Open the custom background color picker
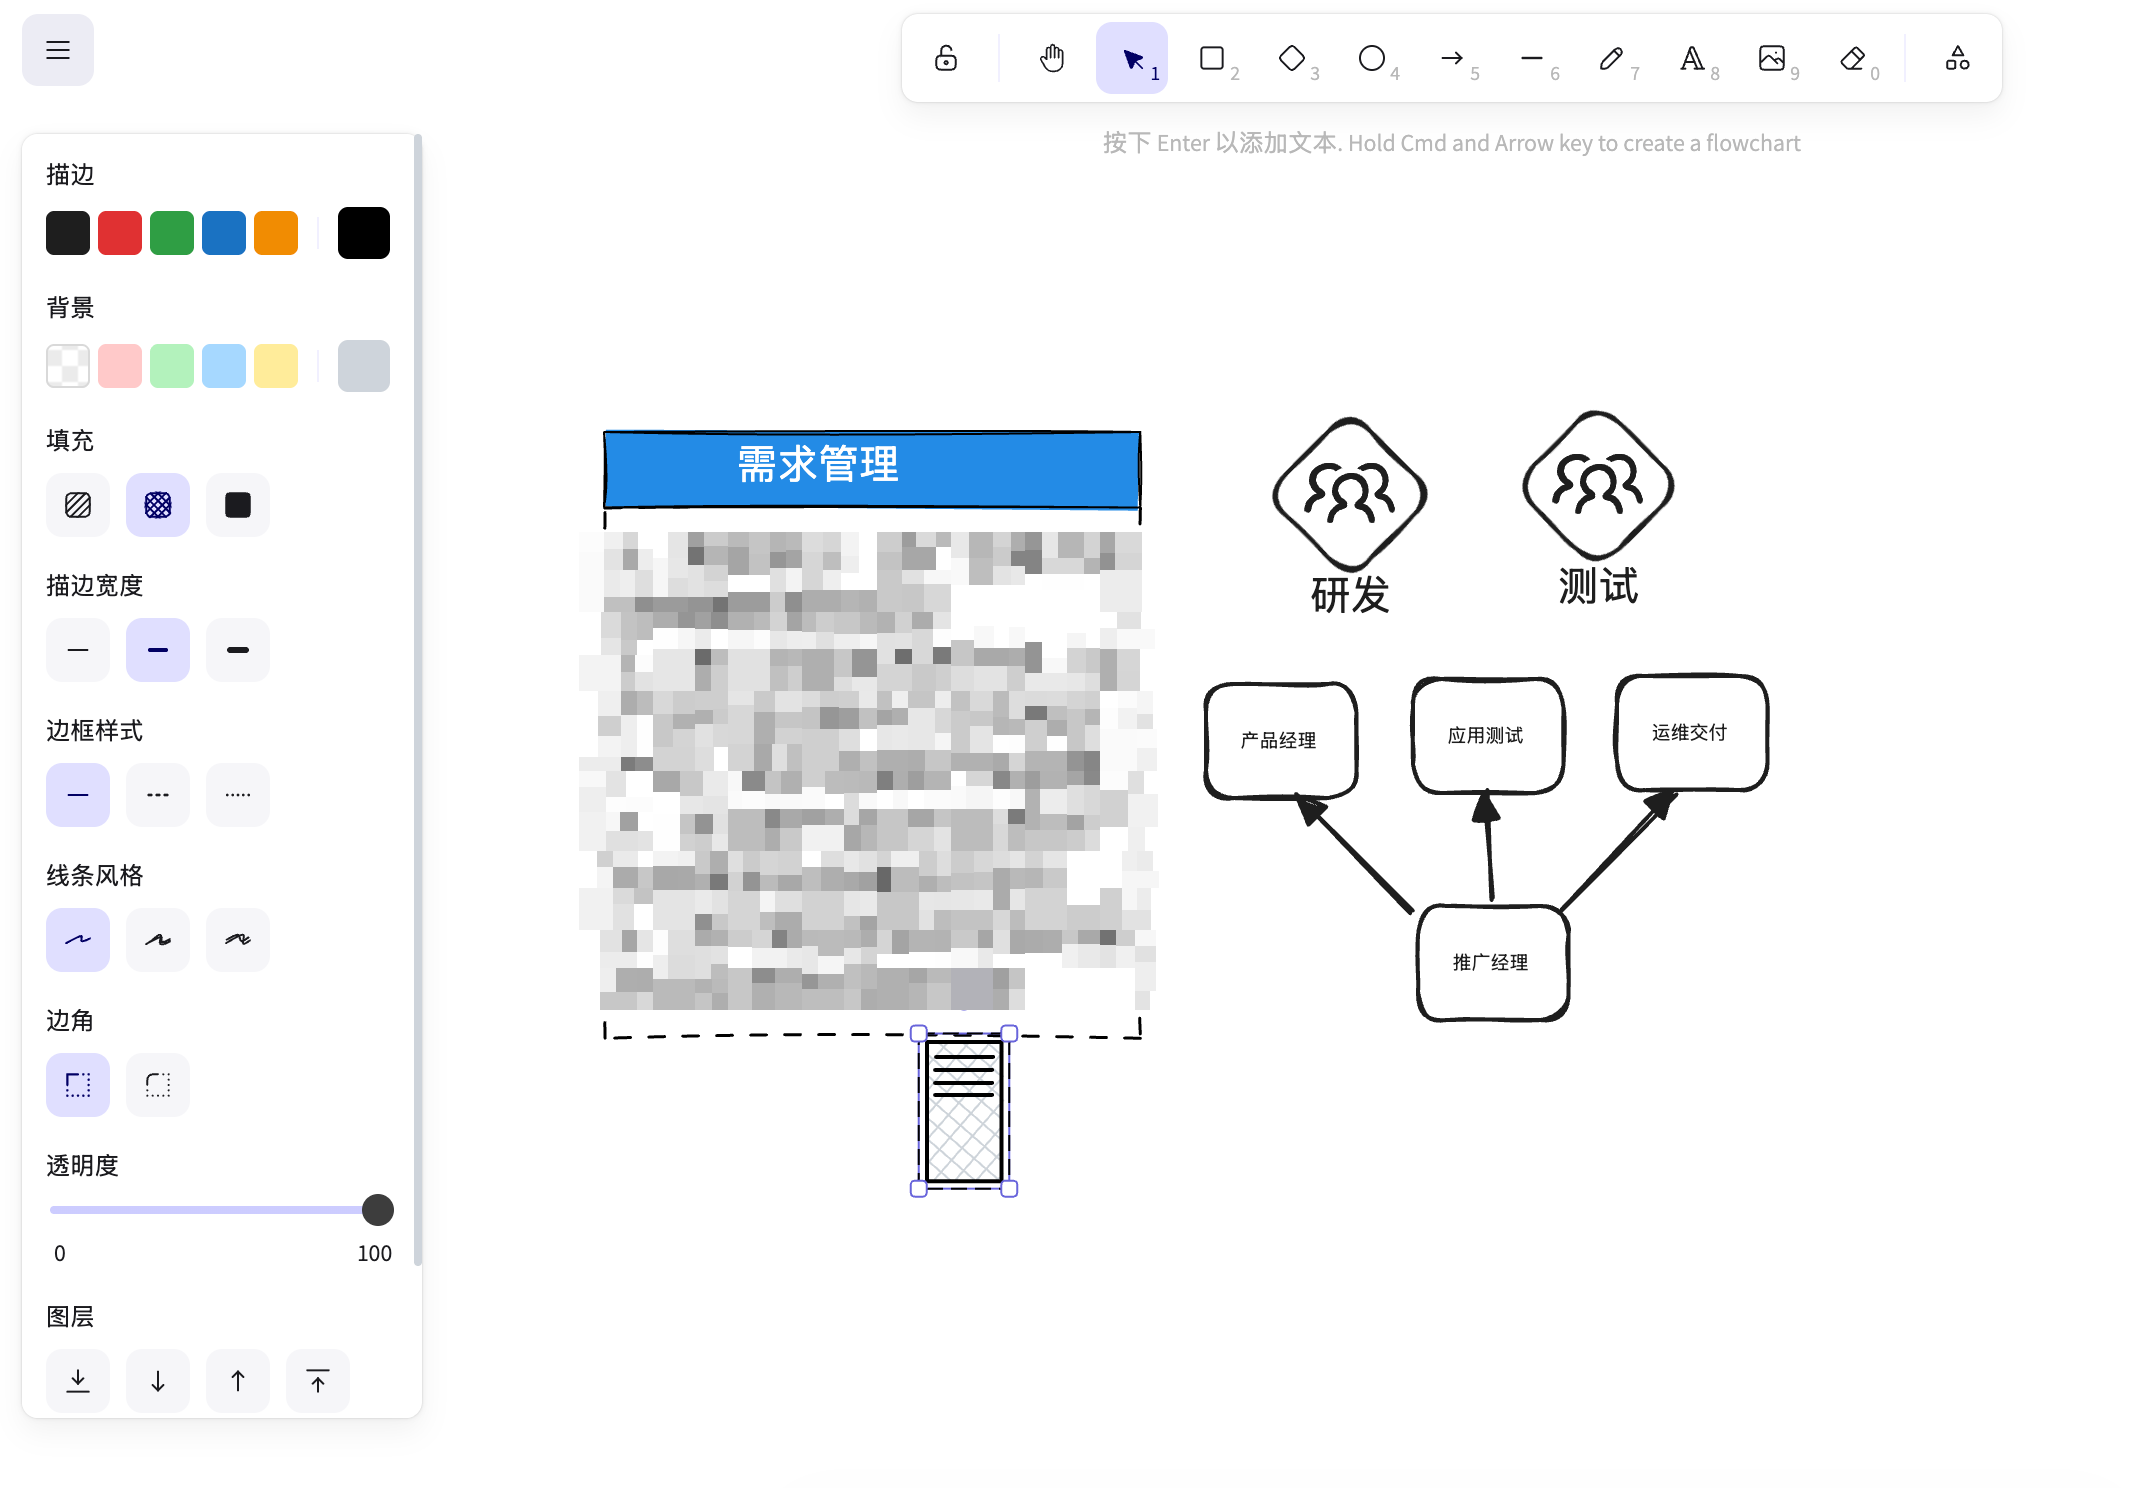 coord(364,366)
